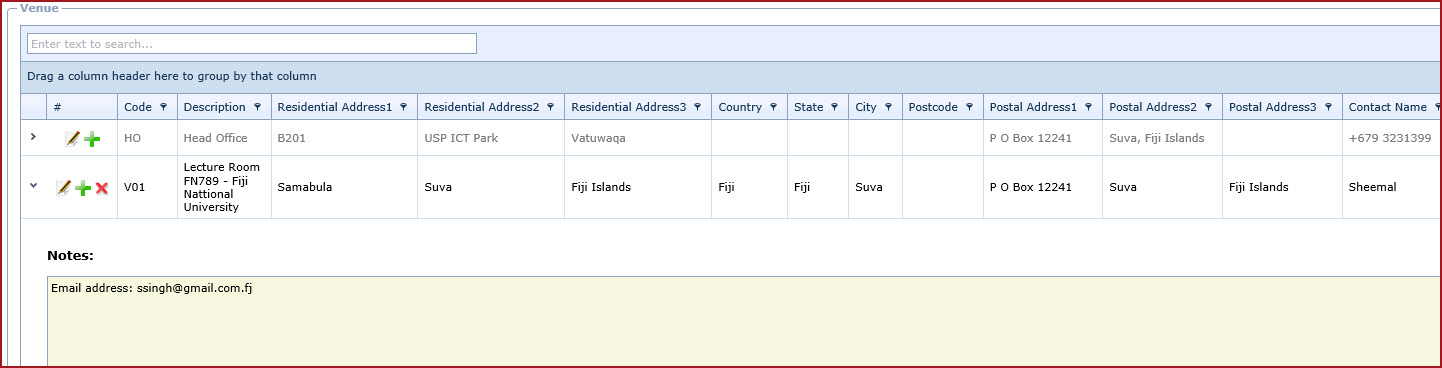Open filter icon on Code column
1442x368 pixels.
click(x=163, y=107)
